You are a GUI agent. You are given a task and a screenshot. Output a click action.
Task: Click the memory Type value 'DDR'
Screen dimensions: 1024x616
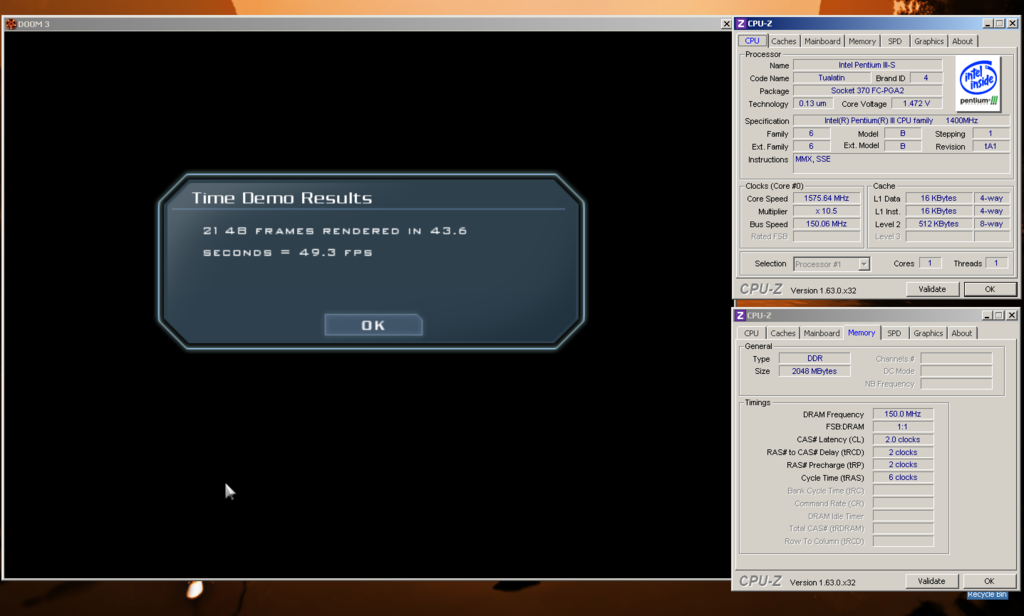point(815,359)
